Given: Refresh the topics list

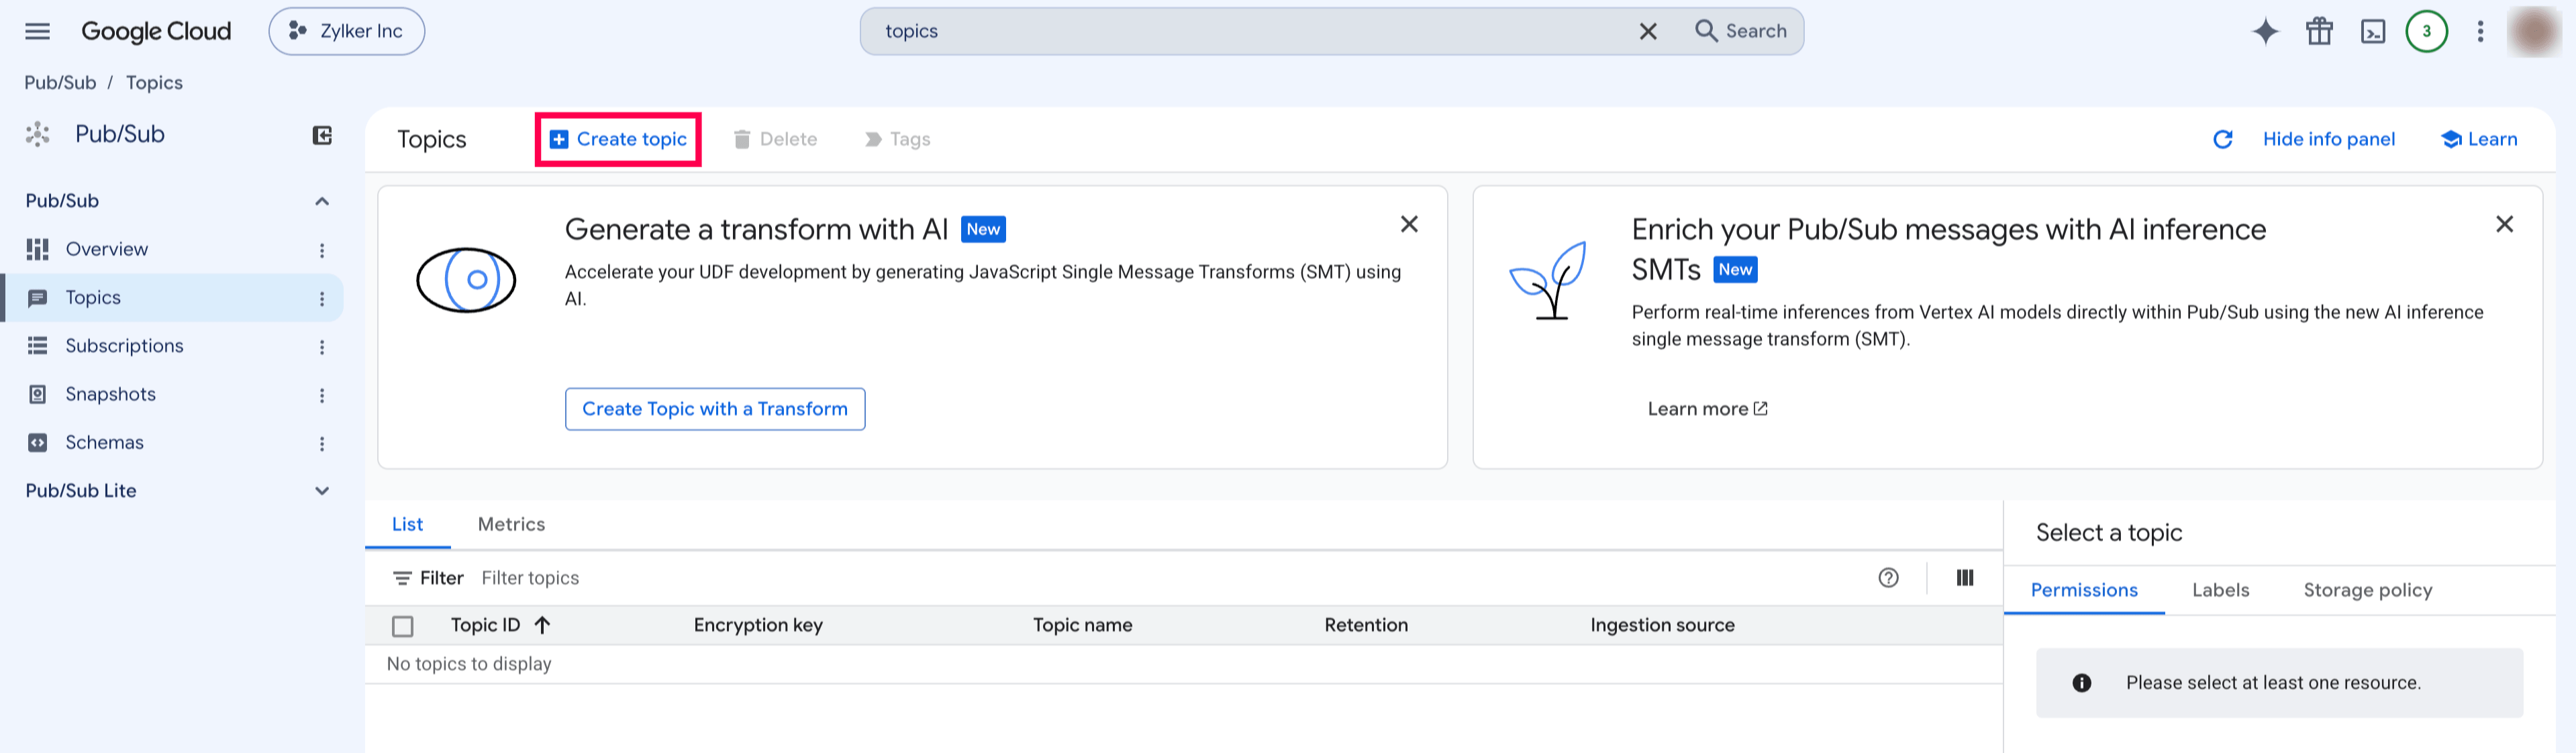Looking at the screenshot, I should tap(2222, 139).
